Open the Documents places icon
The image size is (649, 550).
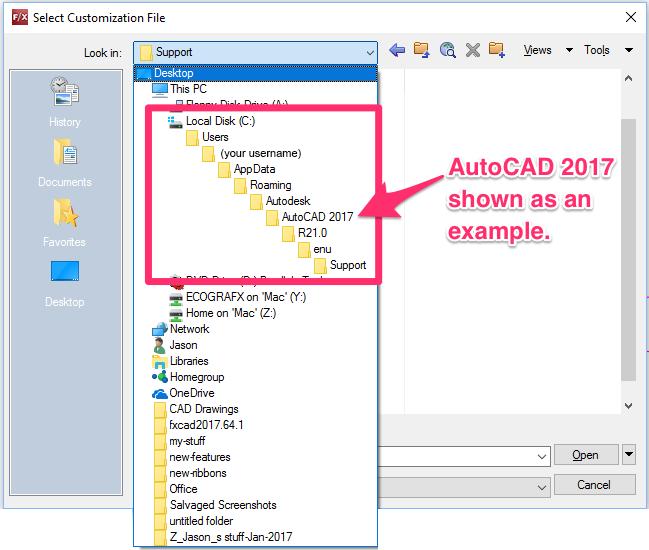(x=65, y=163)
